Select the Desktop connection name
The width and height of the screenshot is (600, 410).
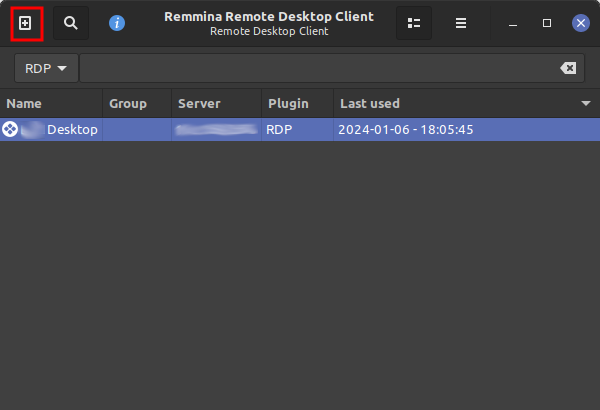point(72,129)
